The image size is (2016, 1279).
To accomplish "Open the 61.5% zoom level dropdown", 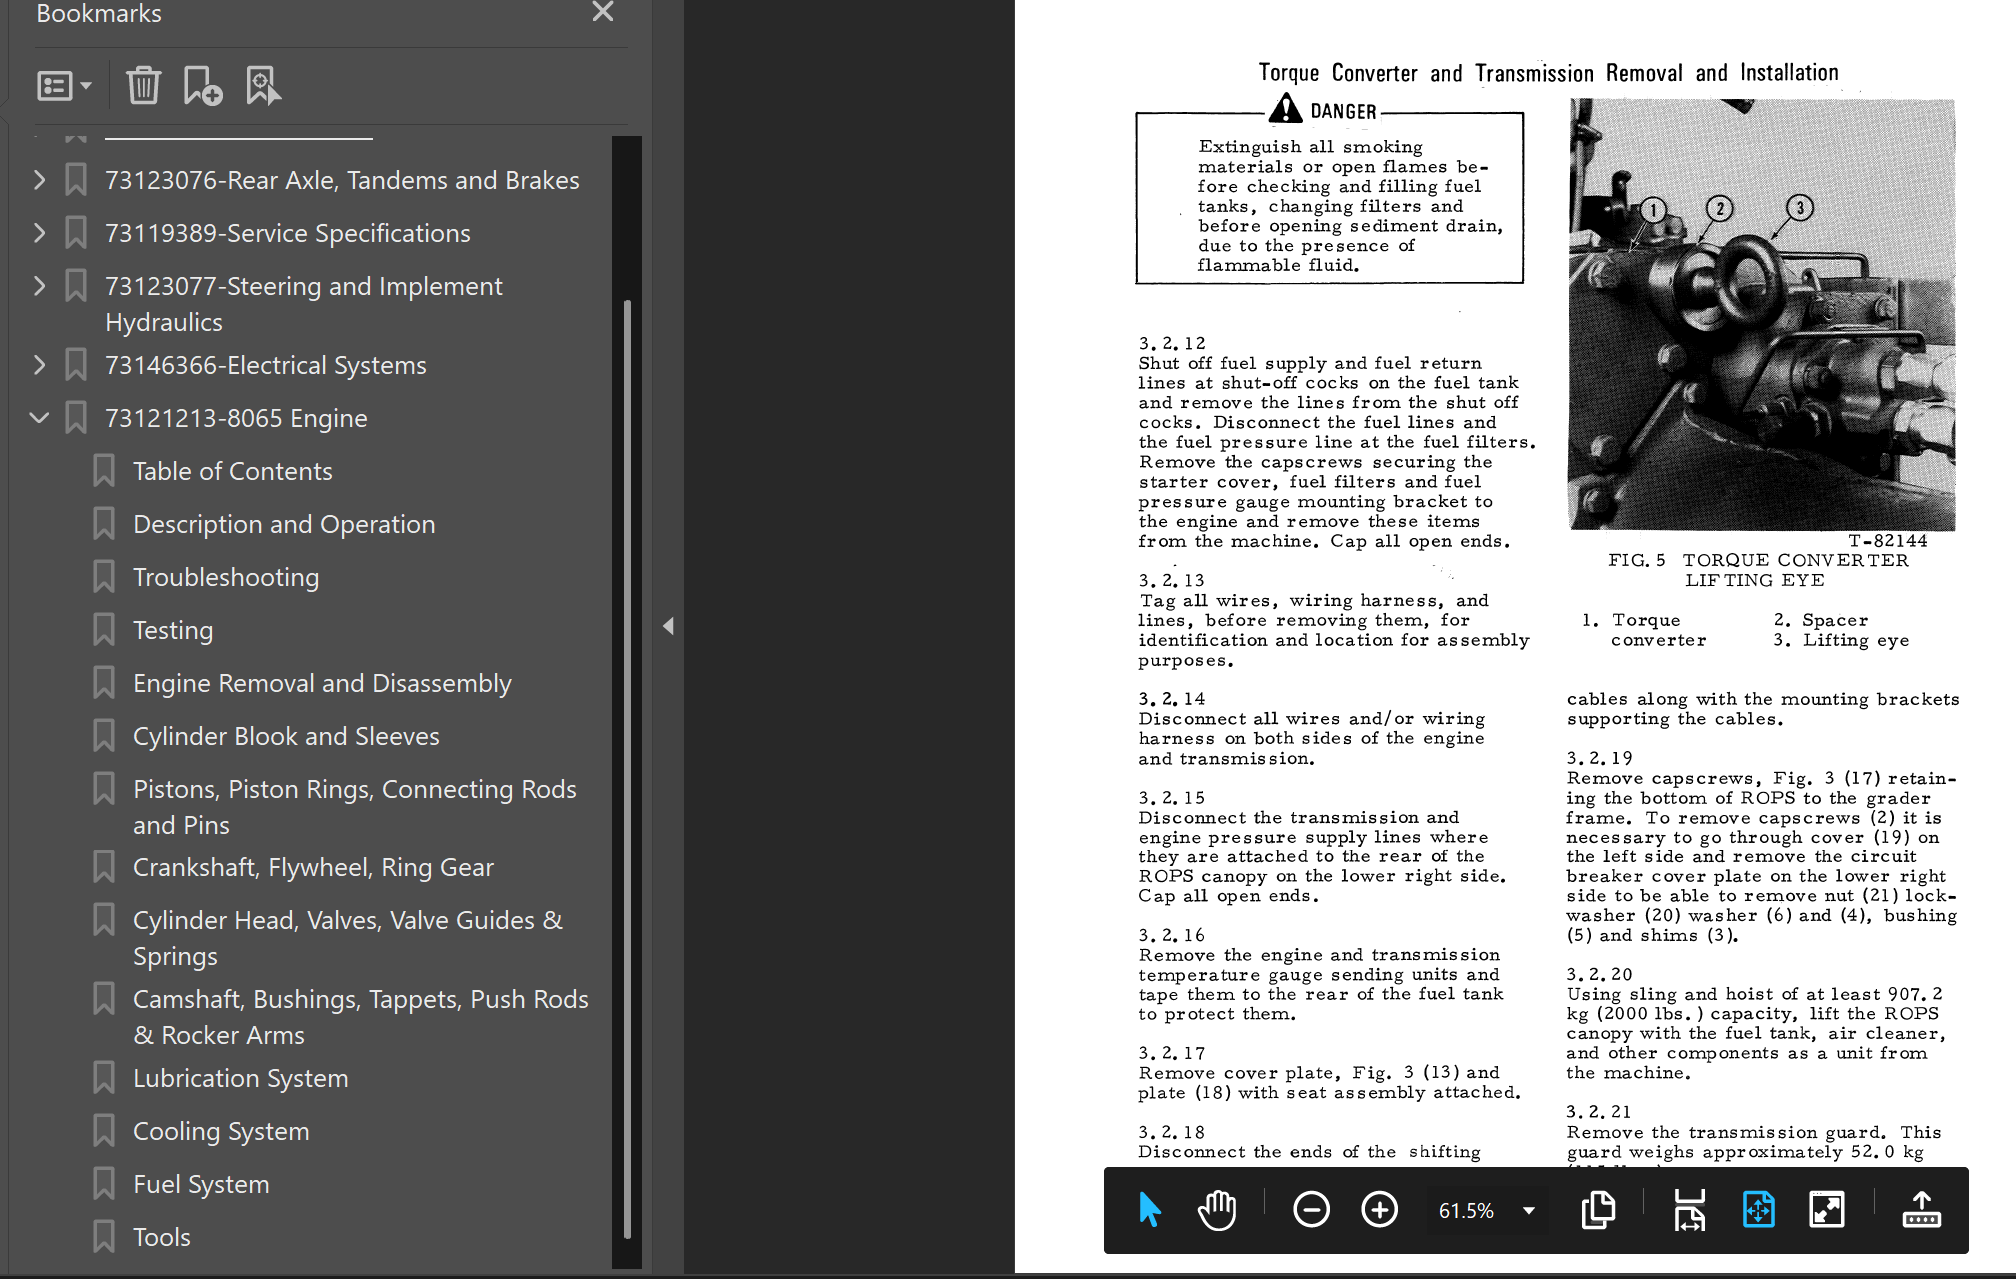I will 1528,1211.
